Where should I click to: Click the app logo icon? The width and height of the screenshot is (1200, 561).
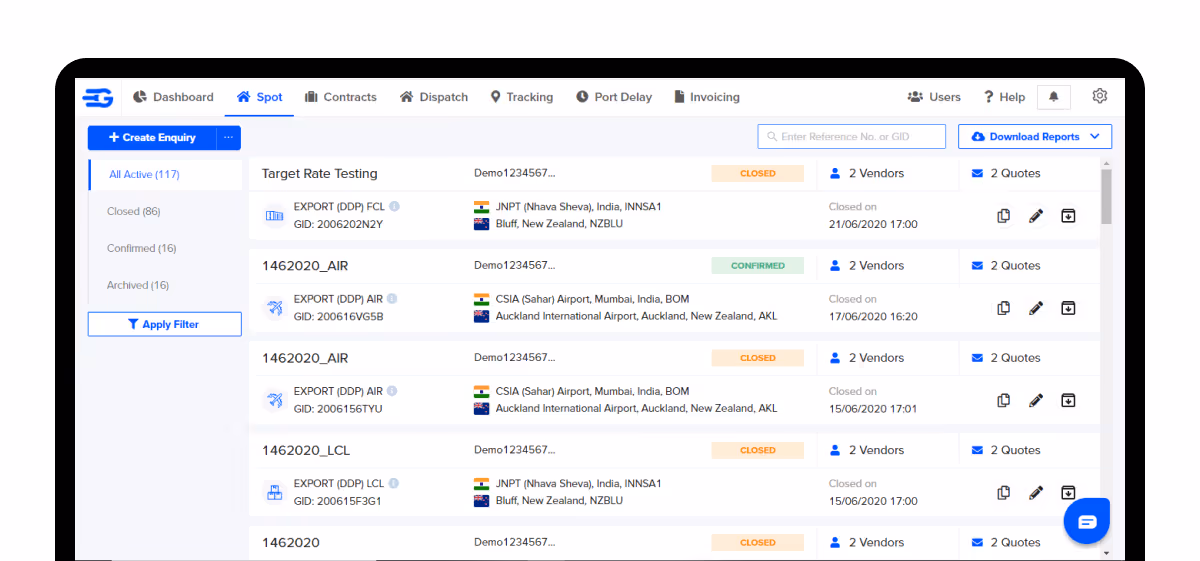(x=98, y=97)
